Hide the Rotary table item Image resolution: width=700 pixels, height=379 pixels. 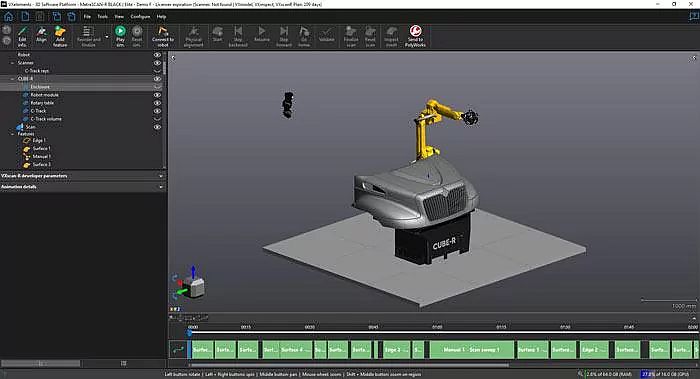pos(157,103)
